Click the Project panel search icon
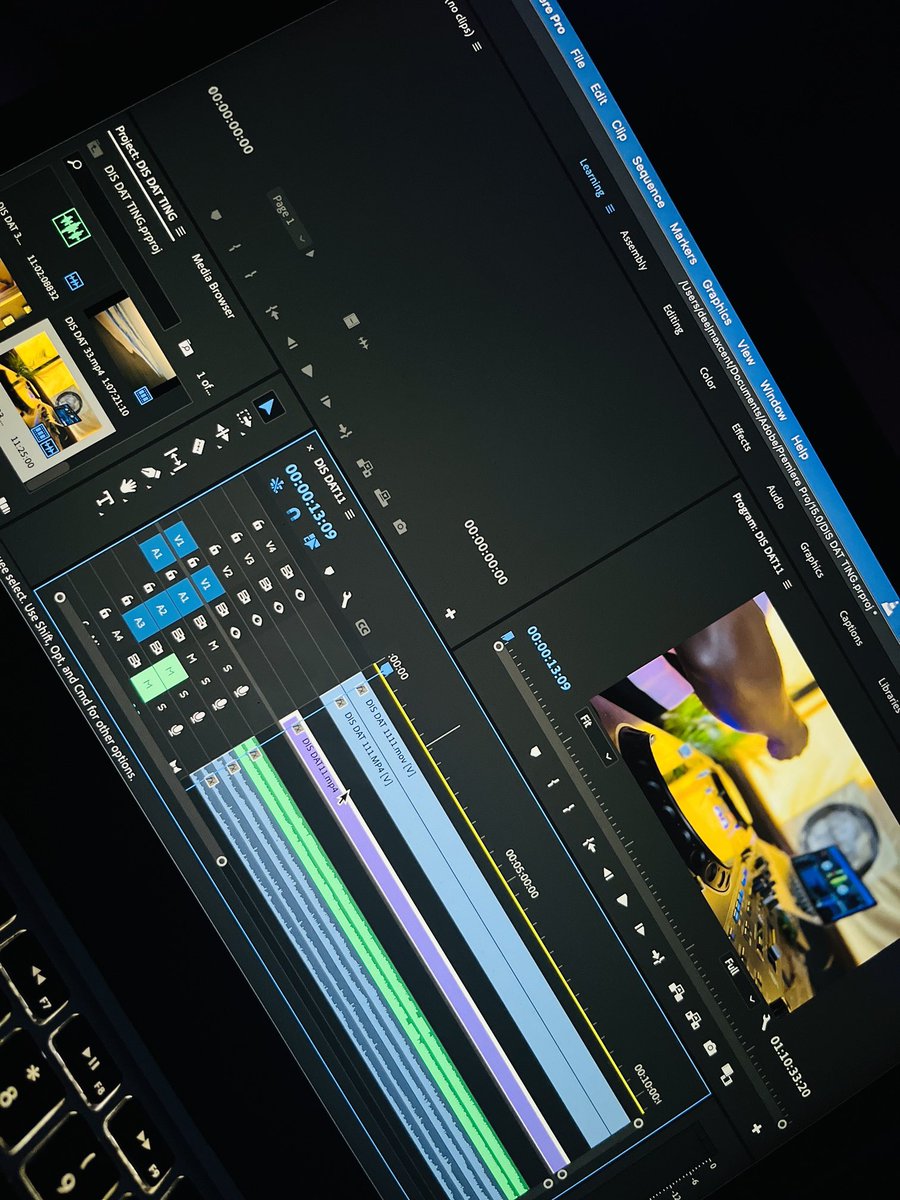Image resolution: width=900 pixels, height=1200 pixels. pos(74,164)
